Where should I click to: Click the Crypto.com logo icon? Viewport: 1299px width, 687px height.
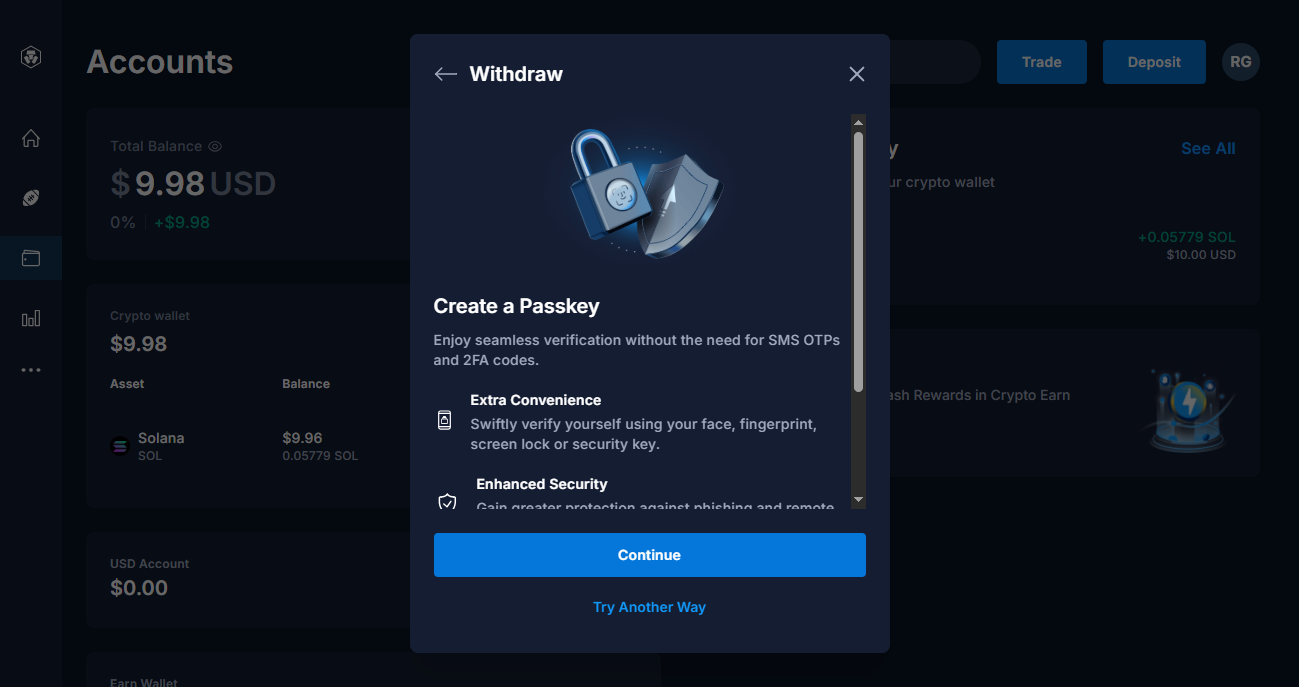[x=31, y=58]
